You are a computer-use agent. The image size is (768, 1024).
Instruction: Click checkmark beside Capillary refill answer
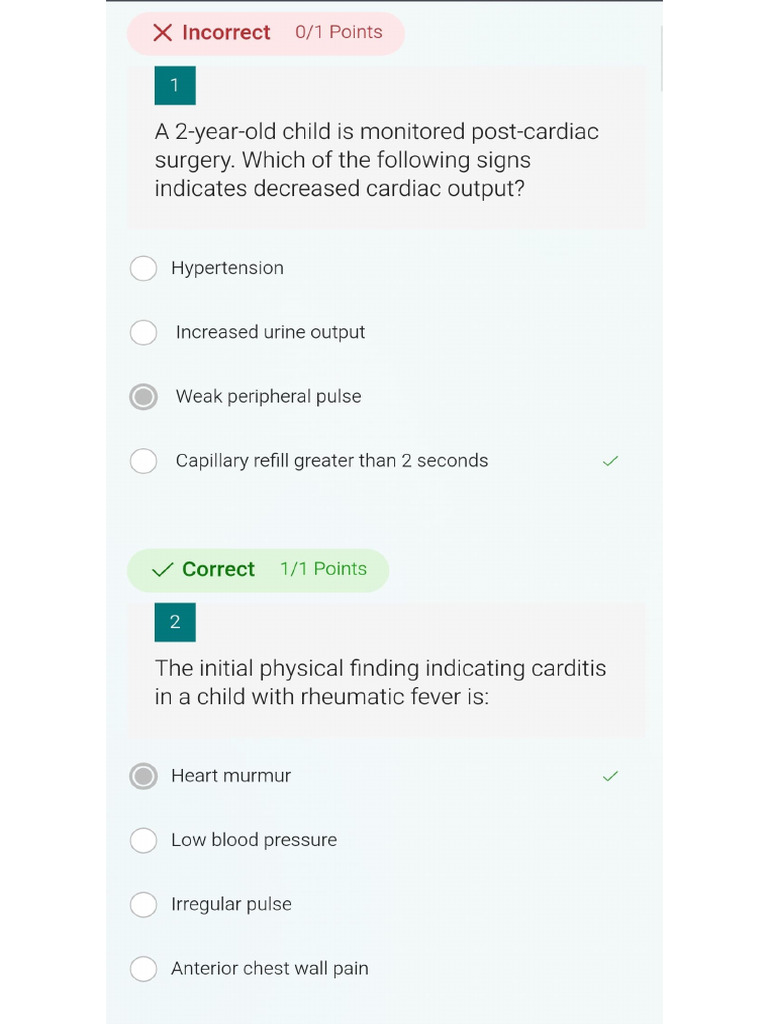tap(610, 461)
